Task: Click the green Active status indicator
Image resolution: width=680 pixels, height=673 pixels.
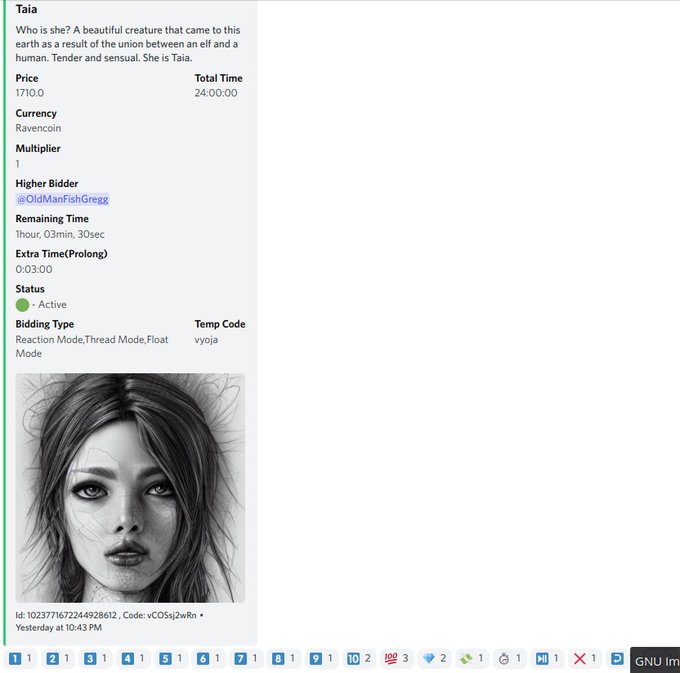Action: (x=22, y=305)
